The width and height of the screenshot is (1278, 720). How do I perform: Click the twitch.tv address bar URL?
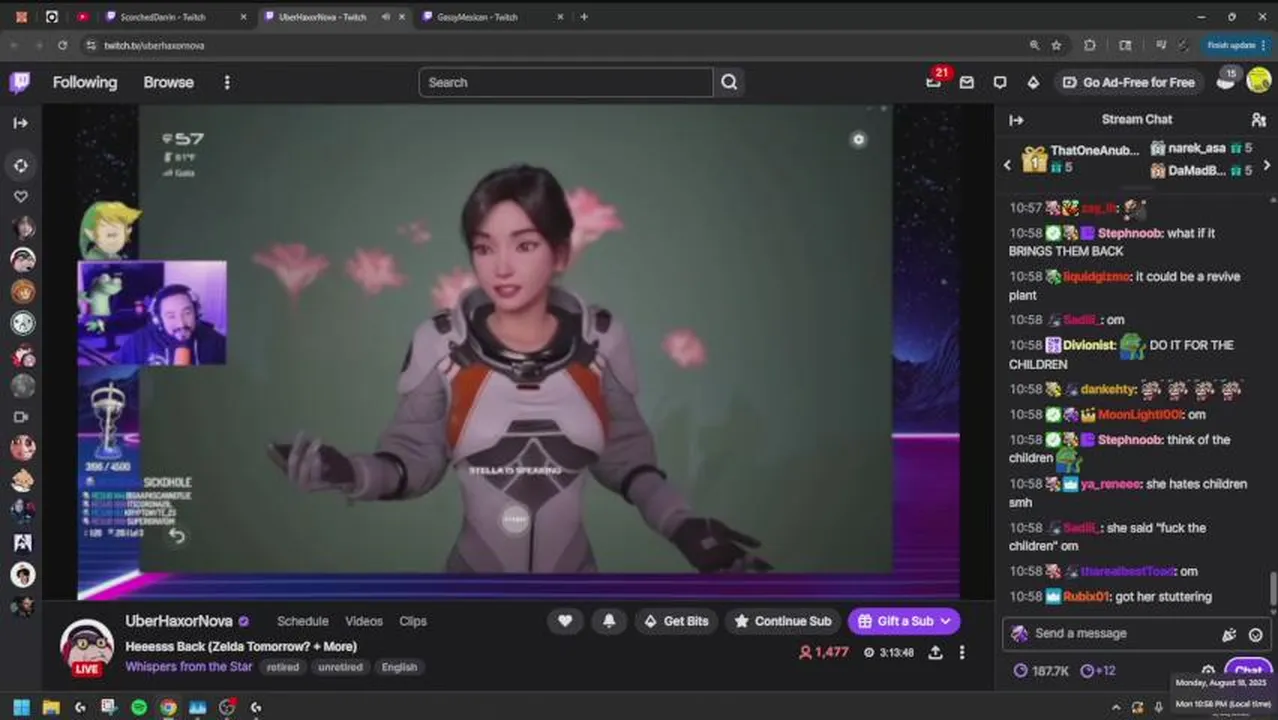click(154, 46)
